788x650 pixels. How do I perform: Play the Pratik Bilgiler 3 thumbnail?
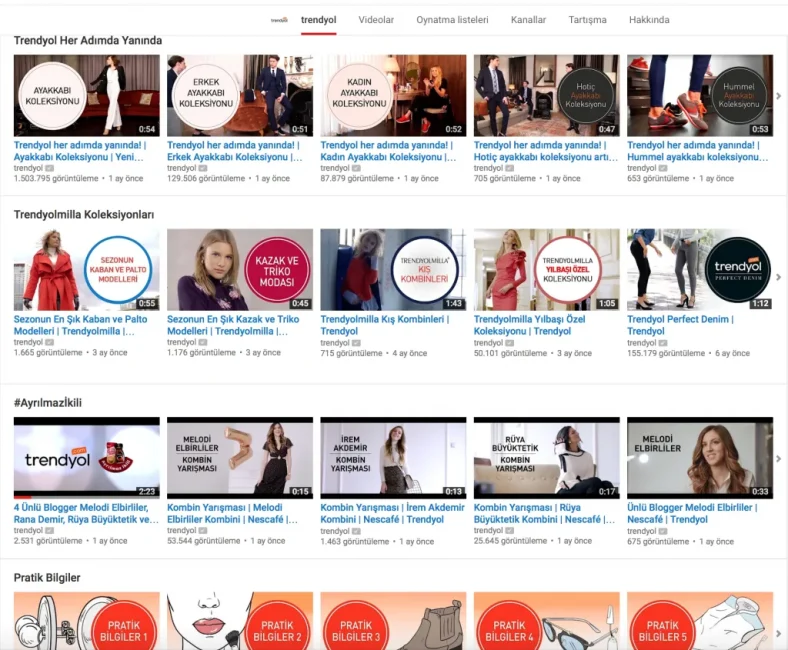pyautogui.click(x=393, y=621)
